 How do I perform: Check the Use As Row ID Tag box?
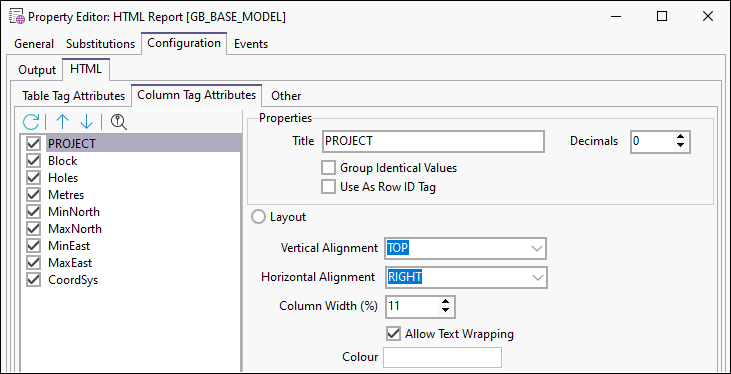point(329,187)
